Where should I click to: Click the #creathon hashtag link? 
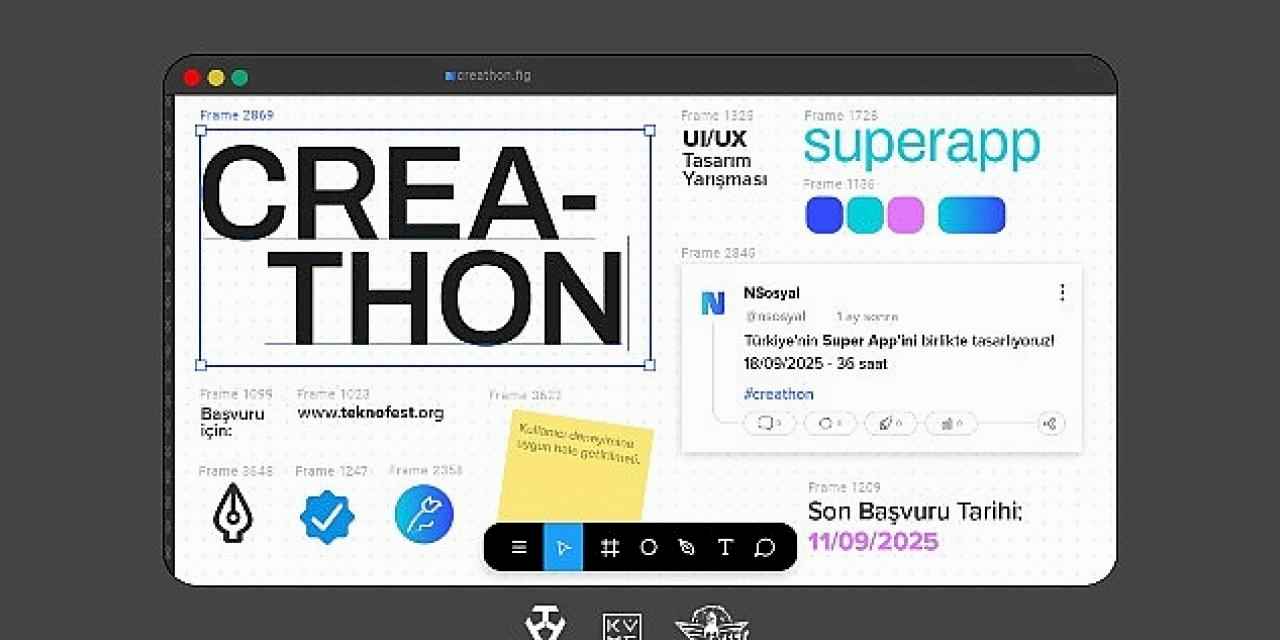tap(778, 394)
